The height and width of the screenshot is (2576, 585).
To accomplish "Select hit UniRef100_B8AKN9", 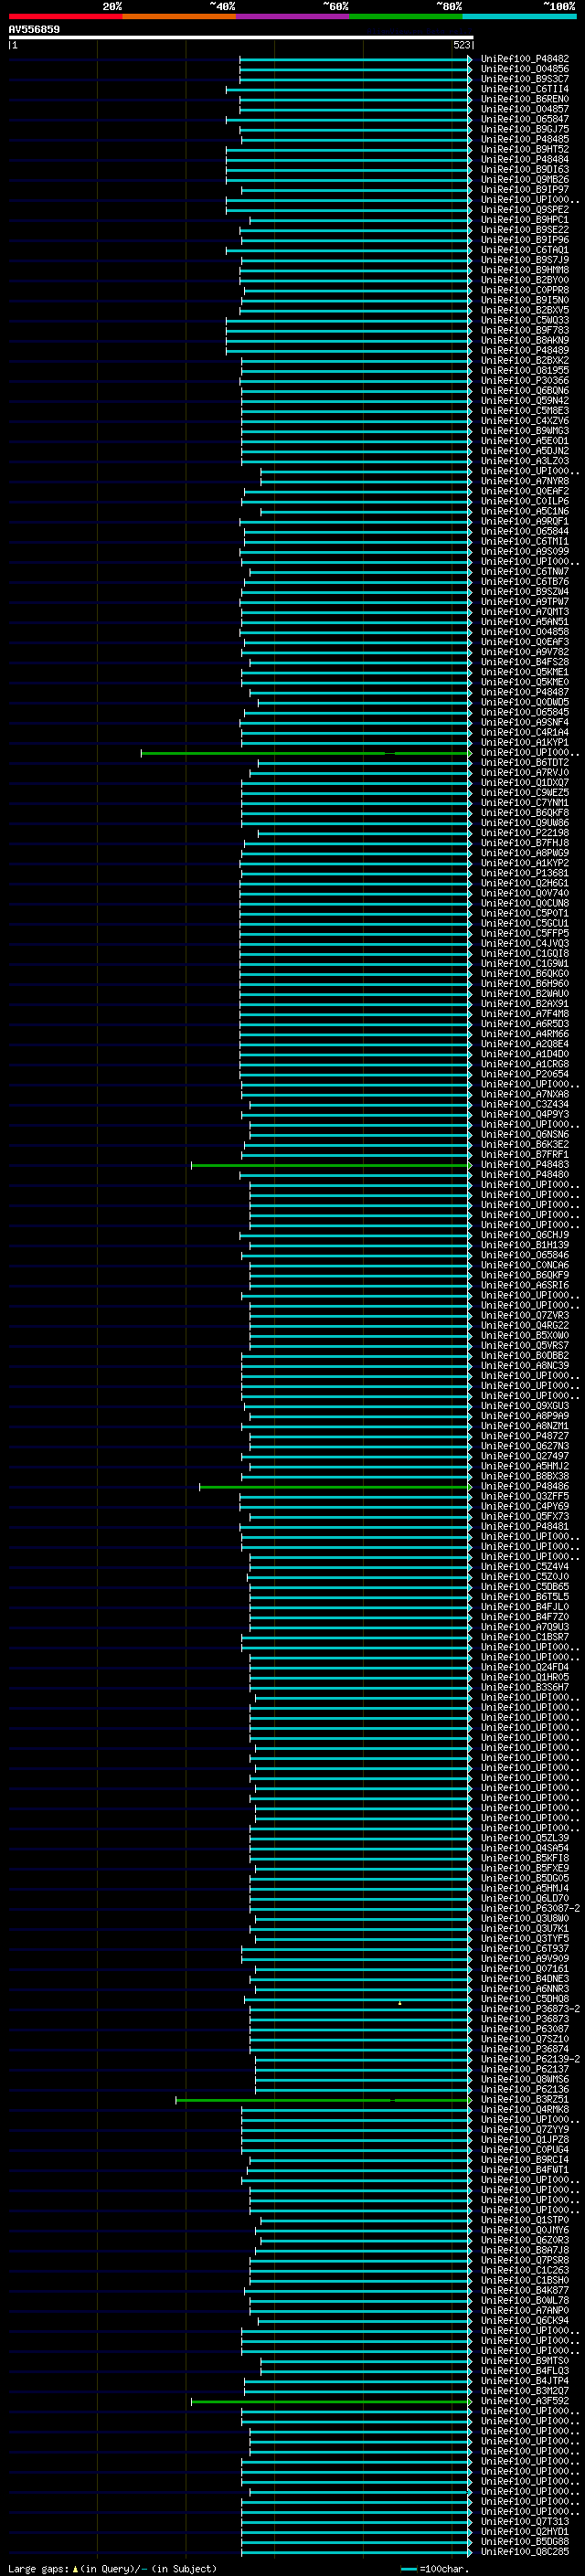I will click(x=524, y=340).
